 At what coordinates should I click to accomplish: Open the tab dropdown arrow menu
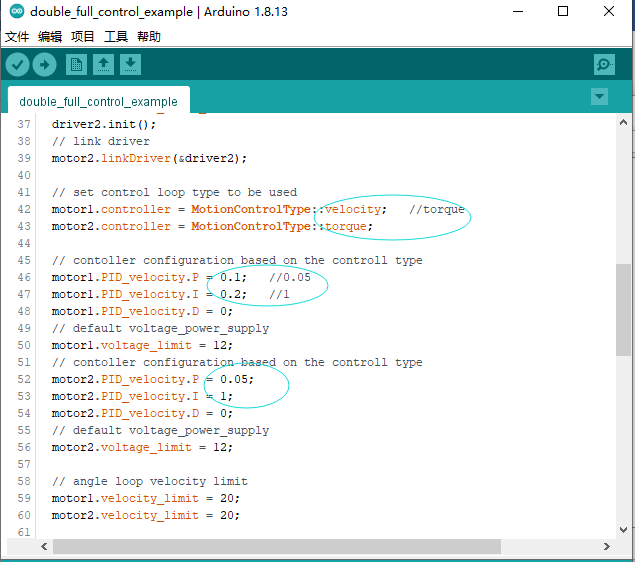click(599, 97)
